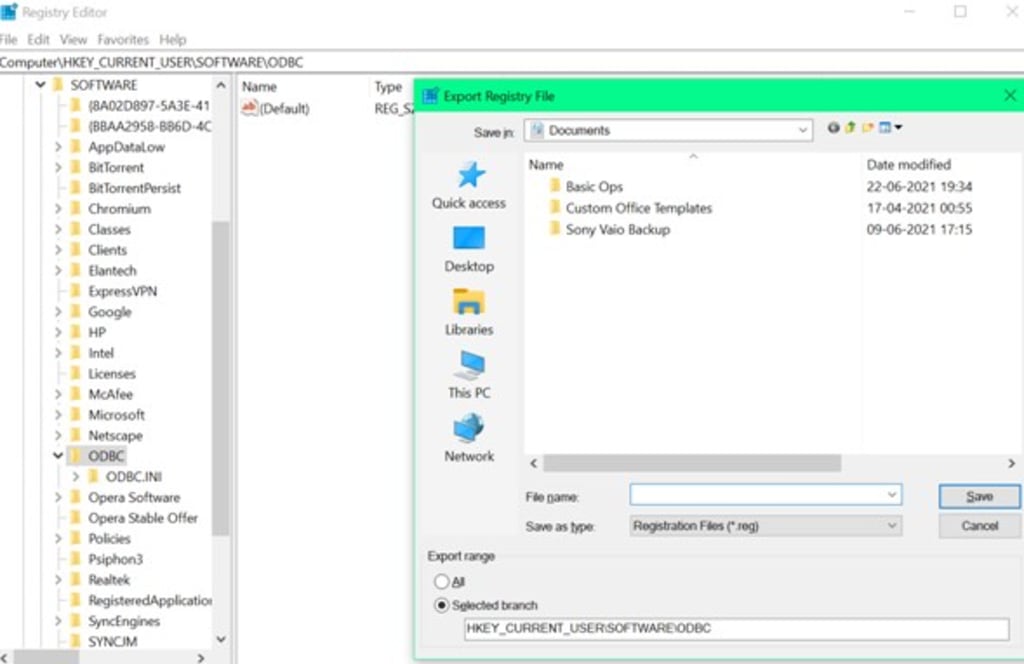Select the Opera Software key
Viewport: 1024px width, 664px height.
pyautogui.click(x=134, y=498)
